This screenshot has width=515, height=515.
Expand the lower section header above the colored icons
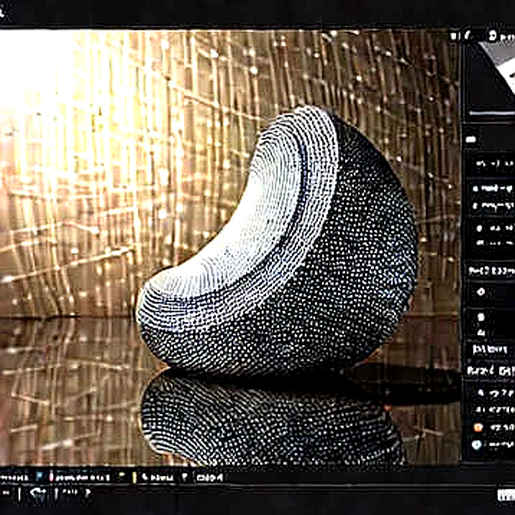pos(492,370)
